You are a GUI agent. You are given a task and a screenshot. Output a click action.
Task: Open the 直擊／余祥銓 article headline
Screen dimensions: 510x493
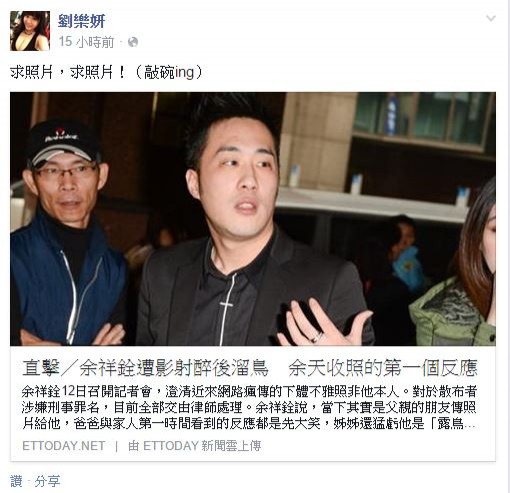[x=250, y=368]
